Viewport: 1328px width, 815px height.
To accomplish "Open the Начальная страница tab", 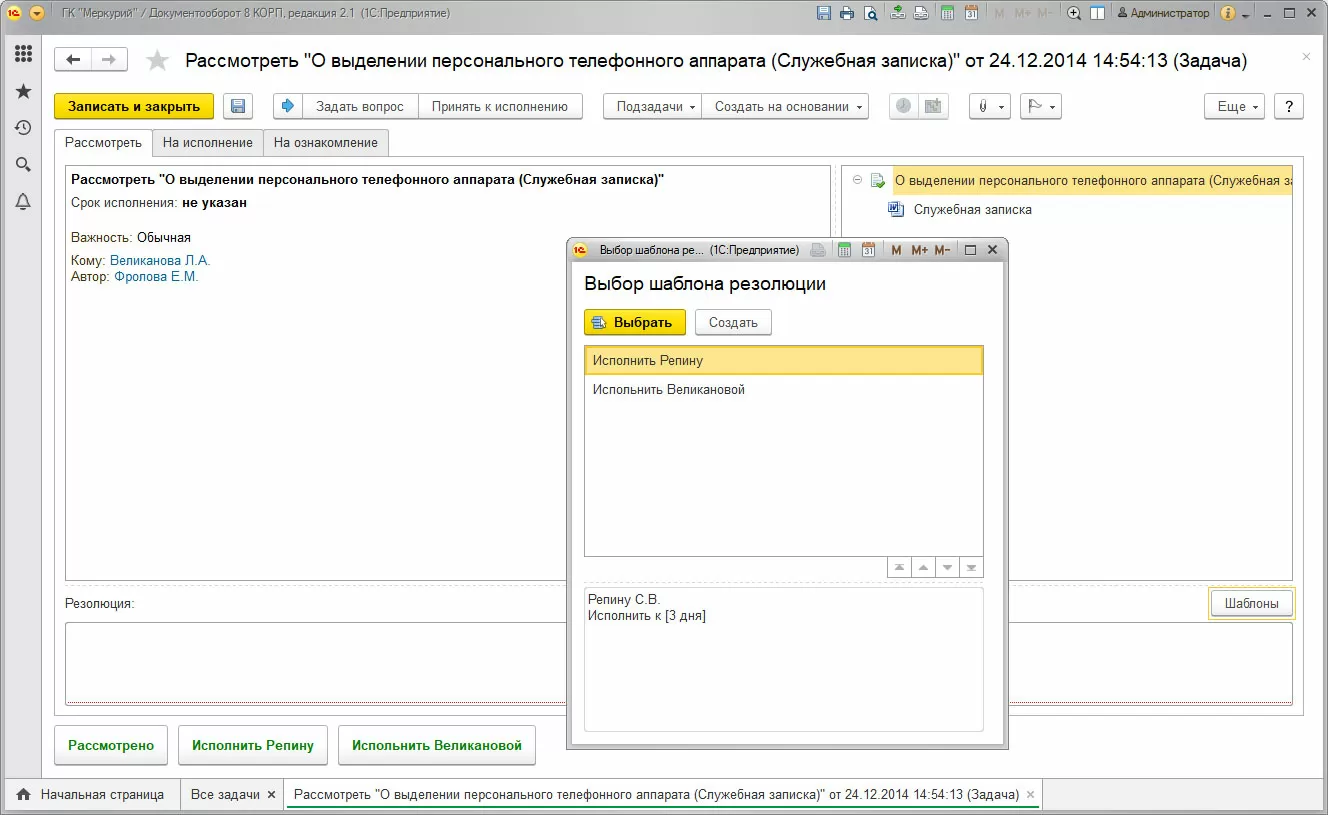I will (93, 794).
